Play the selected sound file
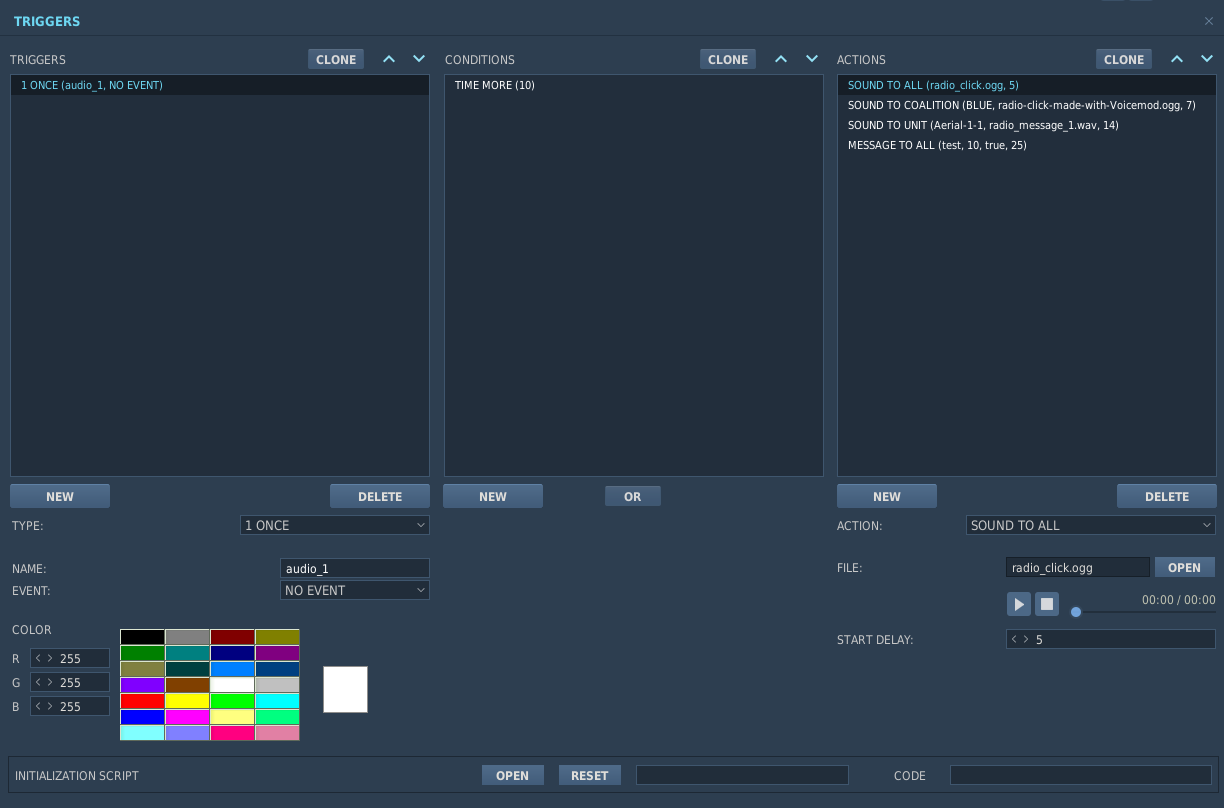 click(x=1019, y=604)
